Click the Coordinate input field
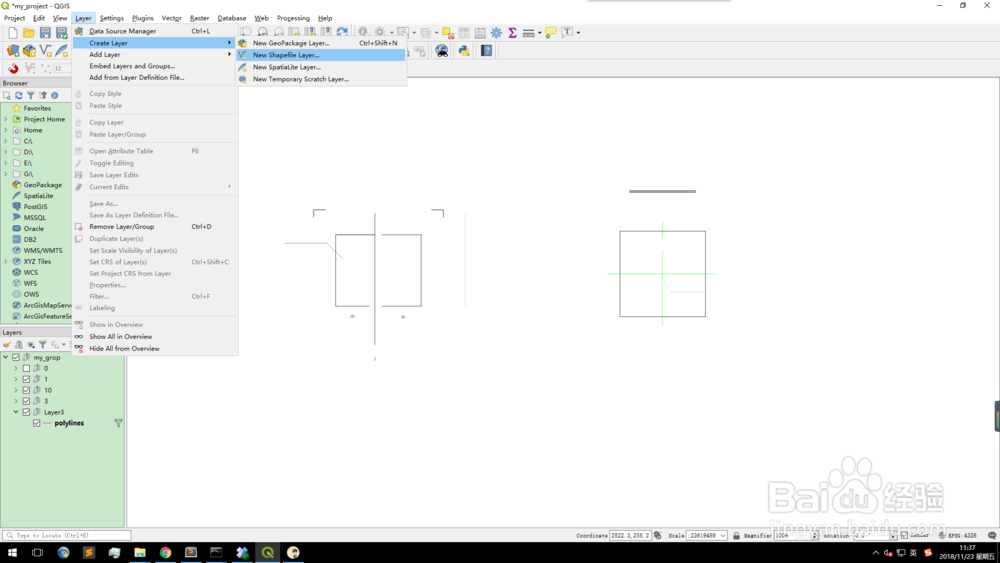 tap(630, 536)
